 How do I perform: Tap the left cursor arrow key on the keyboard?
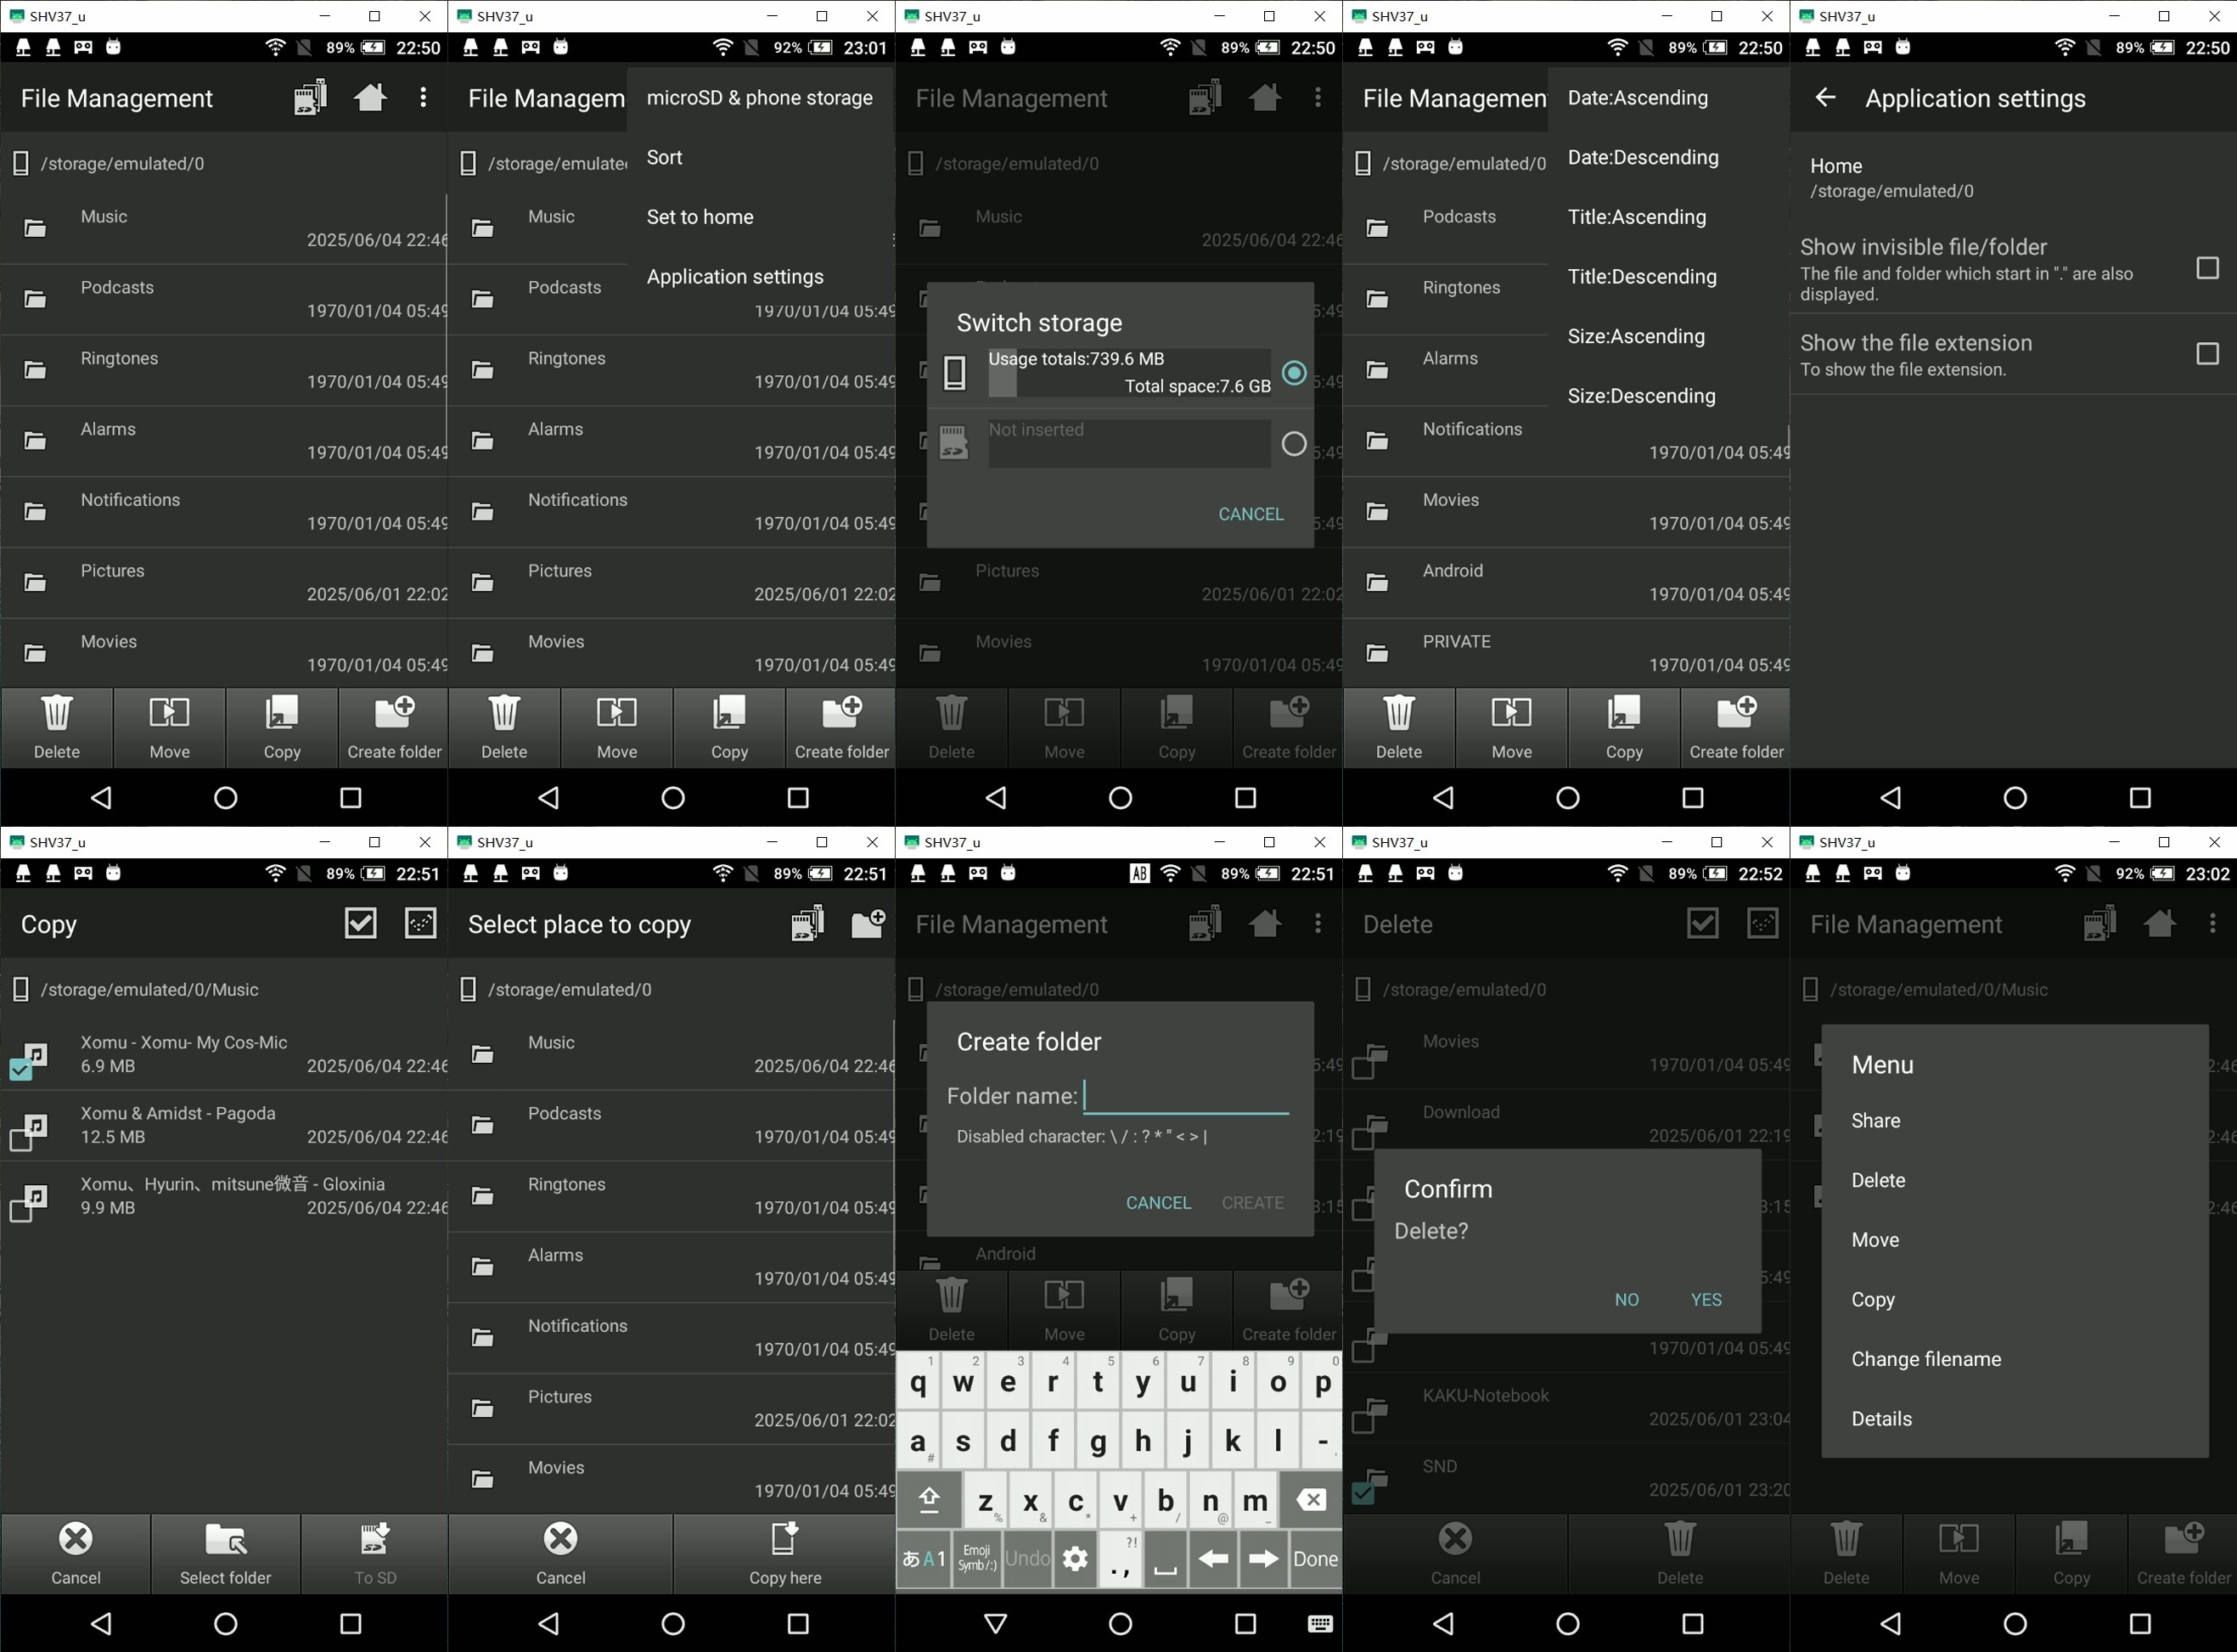(1213, 1558)
